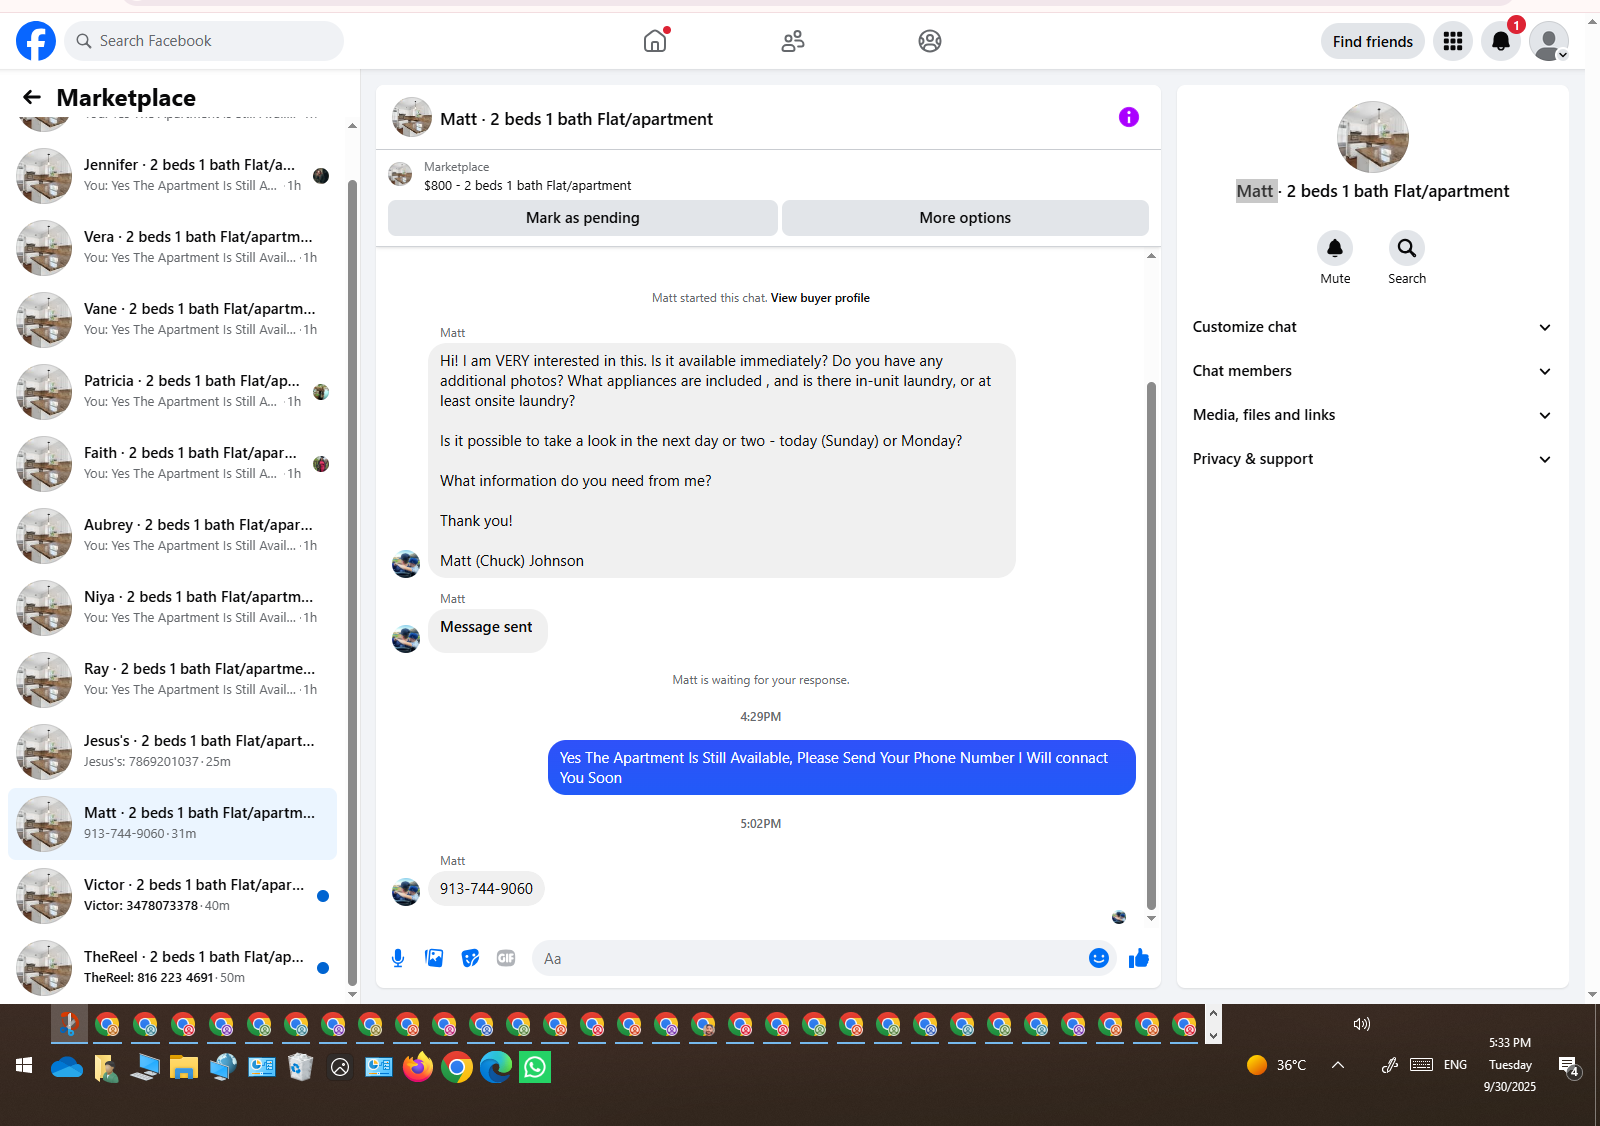Click the listing thumbnail in the chat header
This screenshot has width=1600, height=1126.
pos(412,117)
